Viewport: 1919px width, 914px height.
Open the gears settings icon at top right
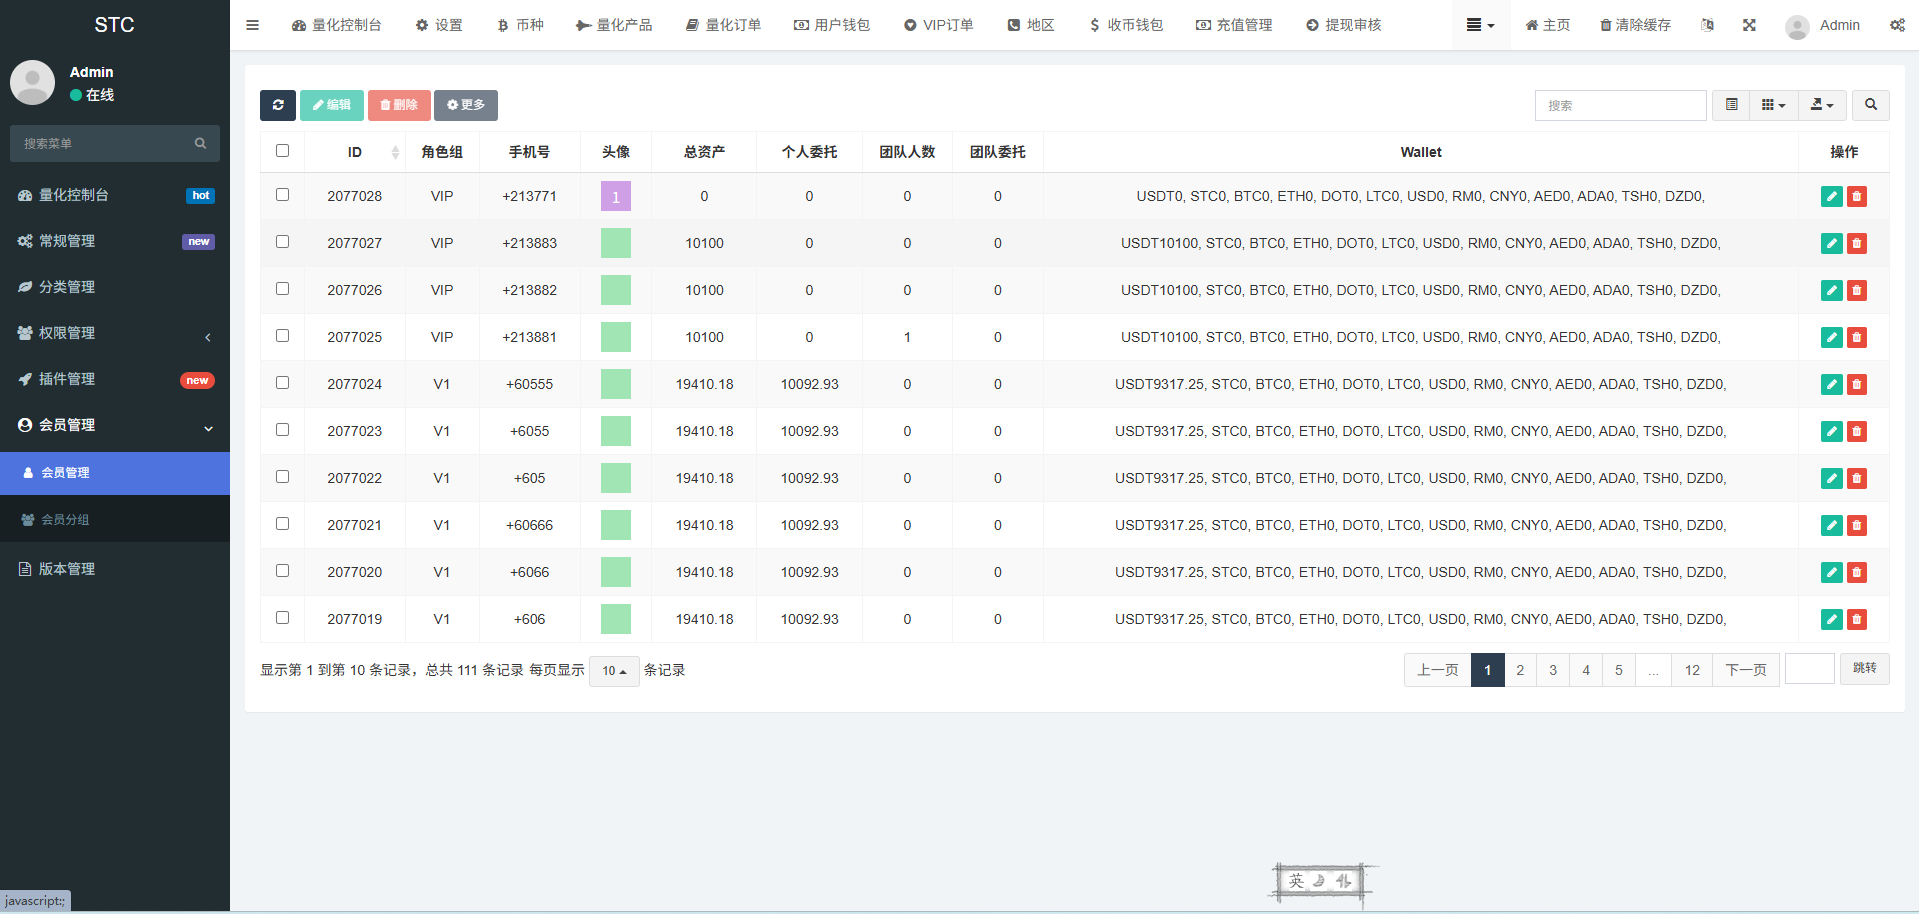(1897, 25)
